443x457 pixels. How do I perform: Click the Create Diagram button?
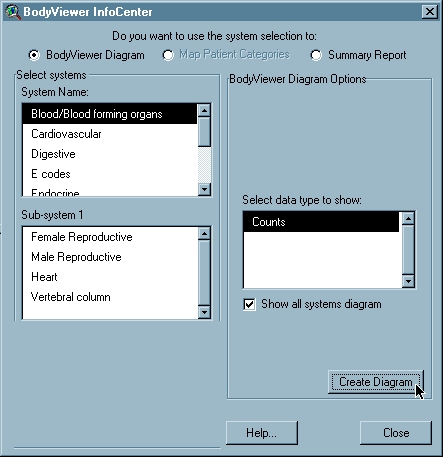point(376,382)
